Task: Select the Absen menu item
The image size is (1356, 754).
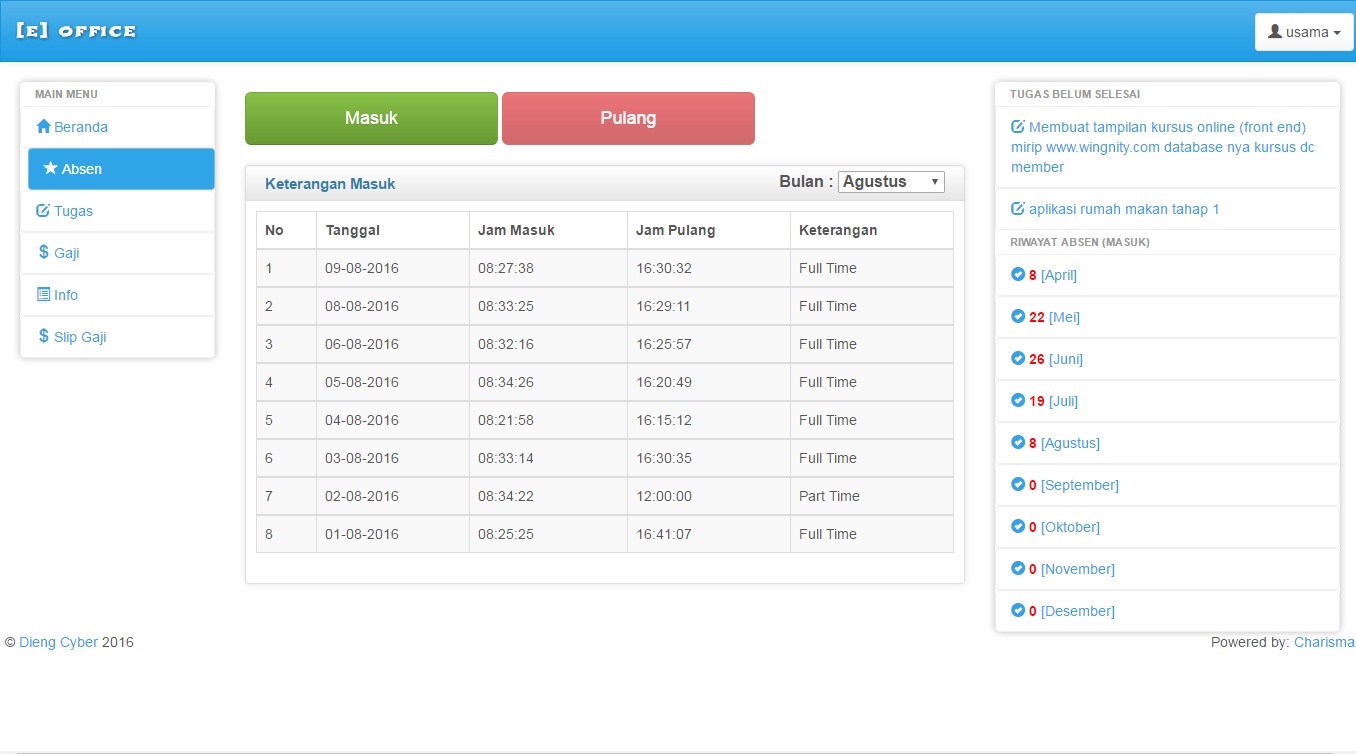Action: [x=121, y=169]
